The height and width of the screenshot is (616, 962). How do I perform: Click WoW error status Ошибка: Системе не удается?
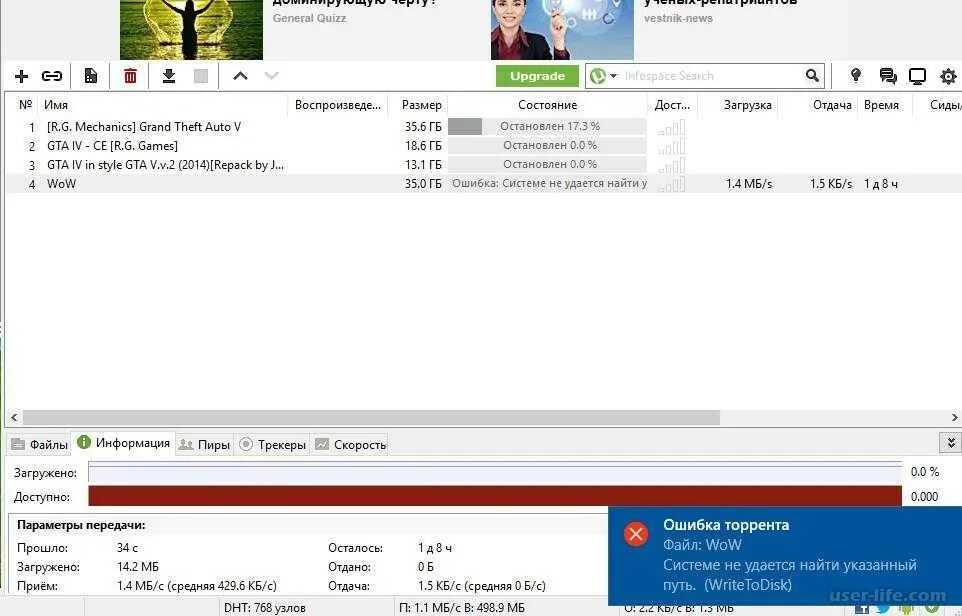(x=549, y=183)
